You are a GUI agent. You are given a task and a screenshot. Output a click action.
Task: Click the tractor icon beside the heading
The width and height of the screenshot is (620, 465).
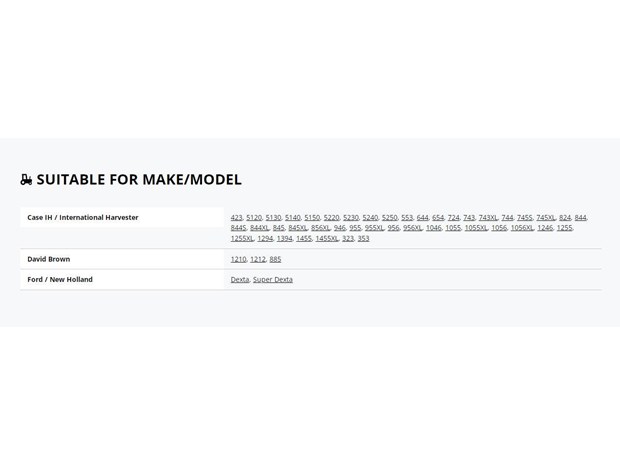pyautogui.click(x=26, y=180)
